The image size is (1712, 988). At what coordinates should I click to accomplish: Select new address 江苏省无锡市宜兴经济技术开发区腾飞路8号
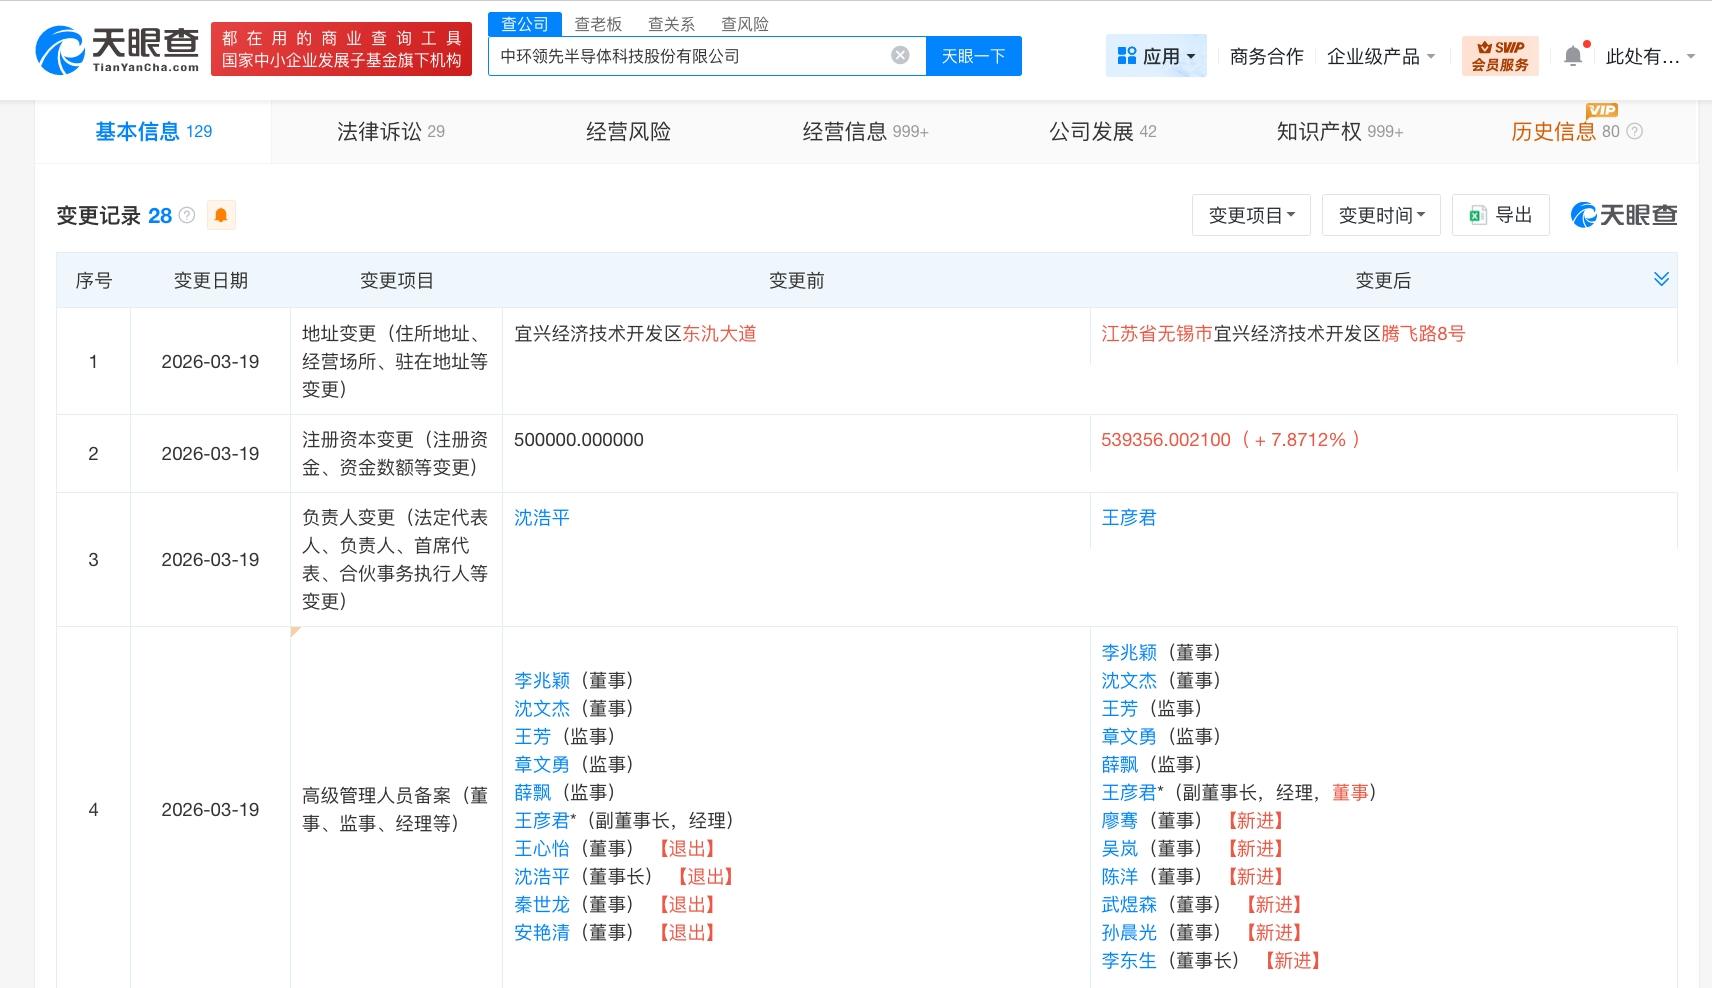click(1283, 333)
